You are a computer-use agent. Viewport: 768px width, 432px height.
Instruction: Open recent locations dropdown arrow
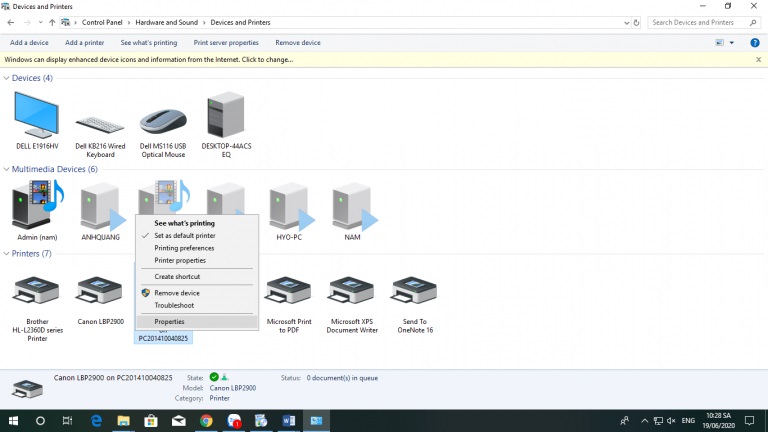coord(40,23)
